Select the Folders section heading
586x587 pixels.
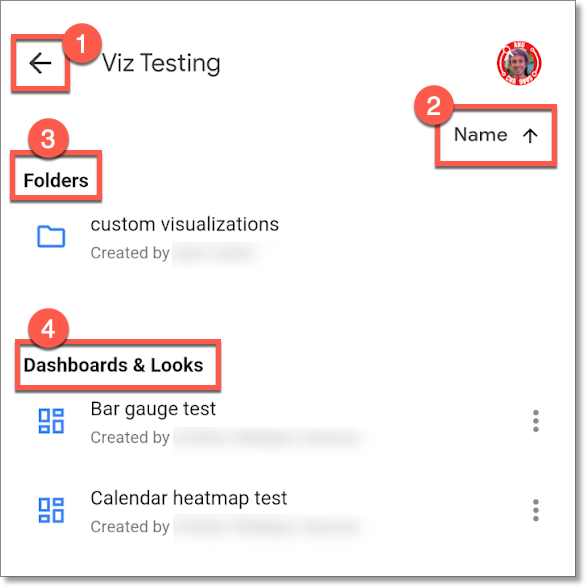coord(56,180)
